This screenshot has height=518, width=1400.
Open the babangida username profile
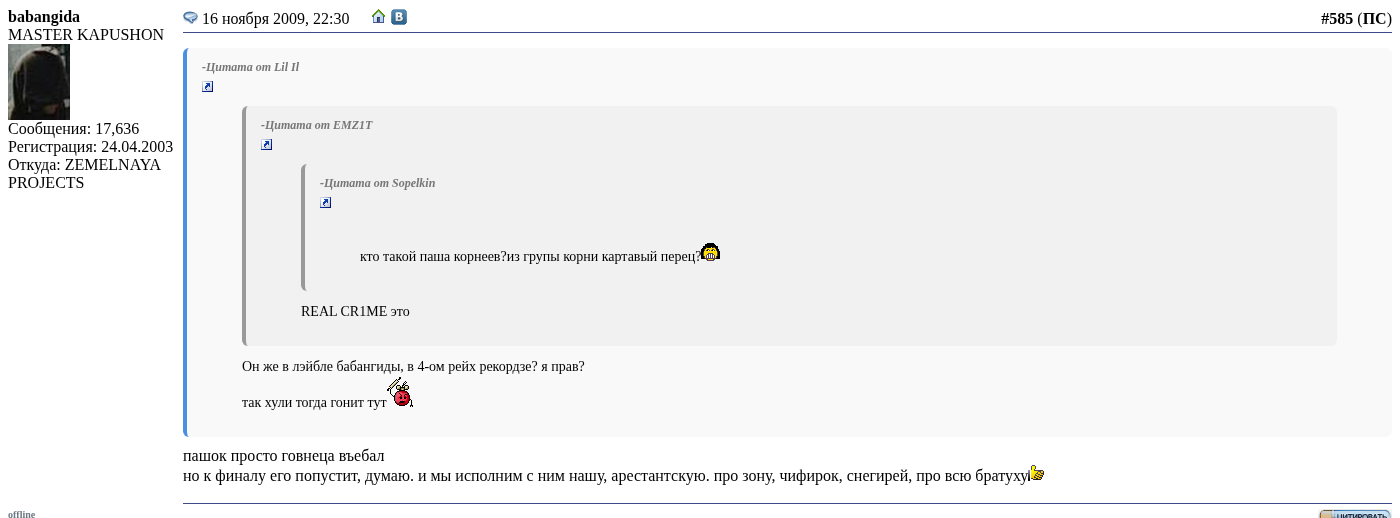point(44,17)
